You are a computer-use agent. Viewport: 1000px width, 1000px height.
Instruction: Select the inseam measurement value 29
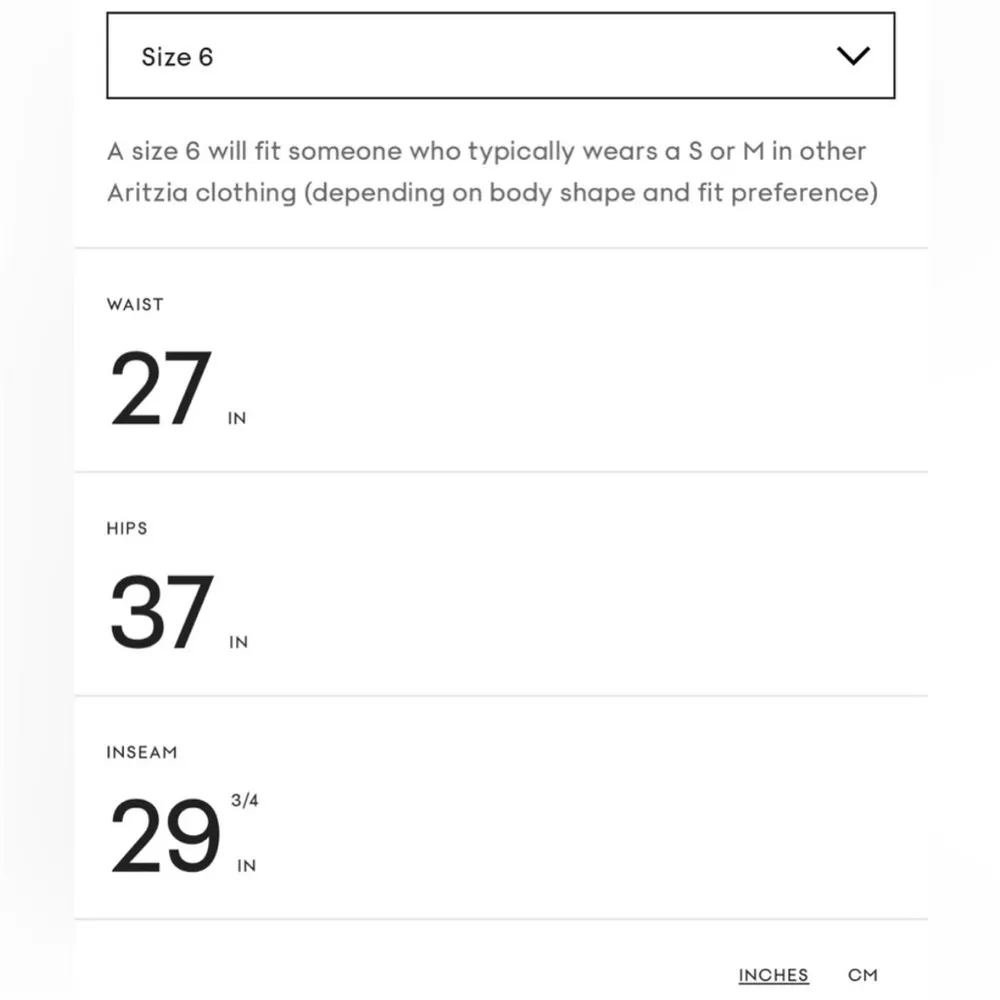coord(164,838)
